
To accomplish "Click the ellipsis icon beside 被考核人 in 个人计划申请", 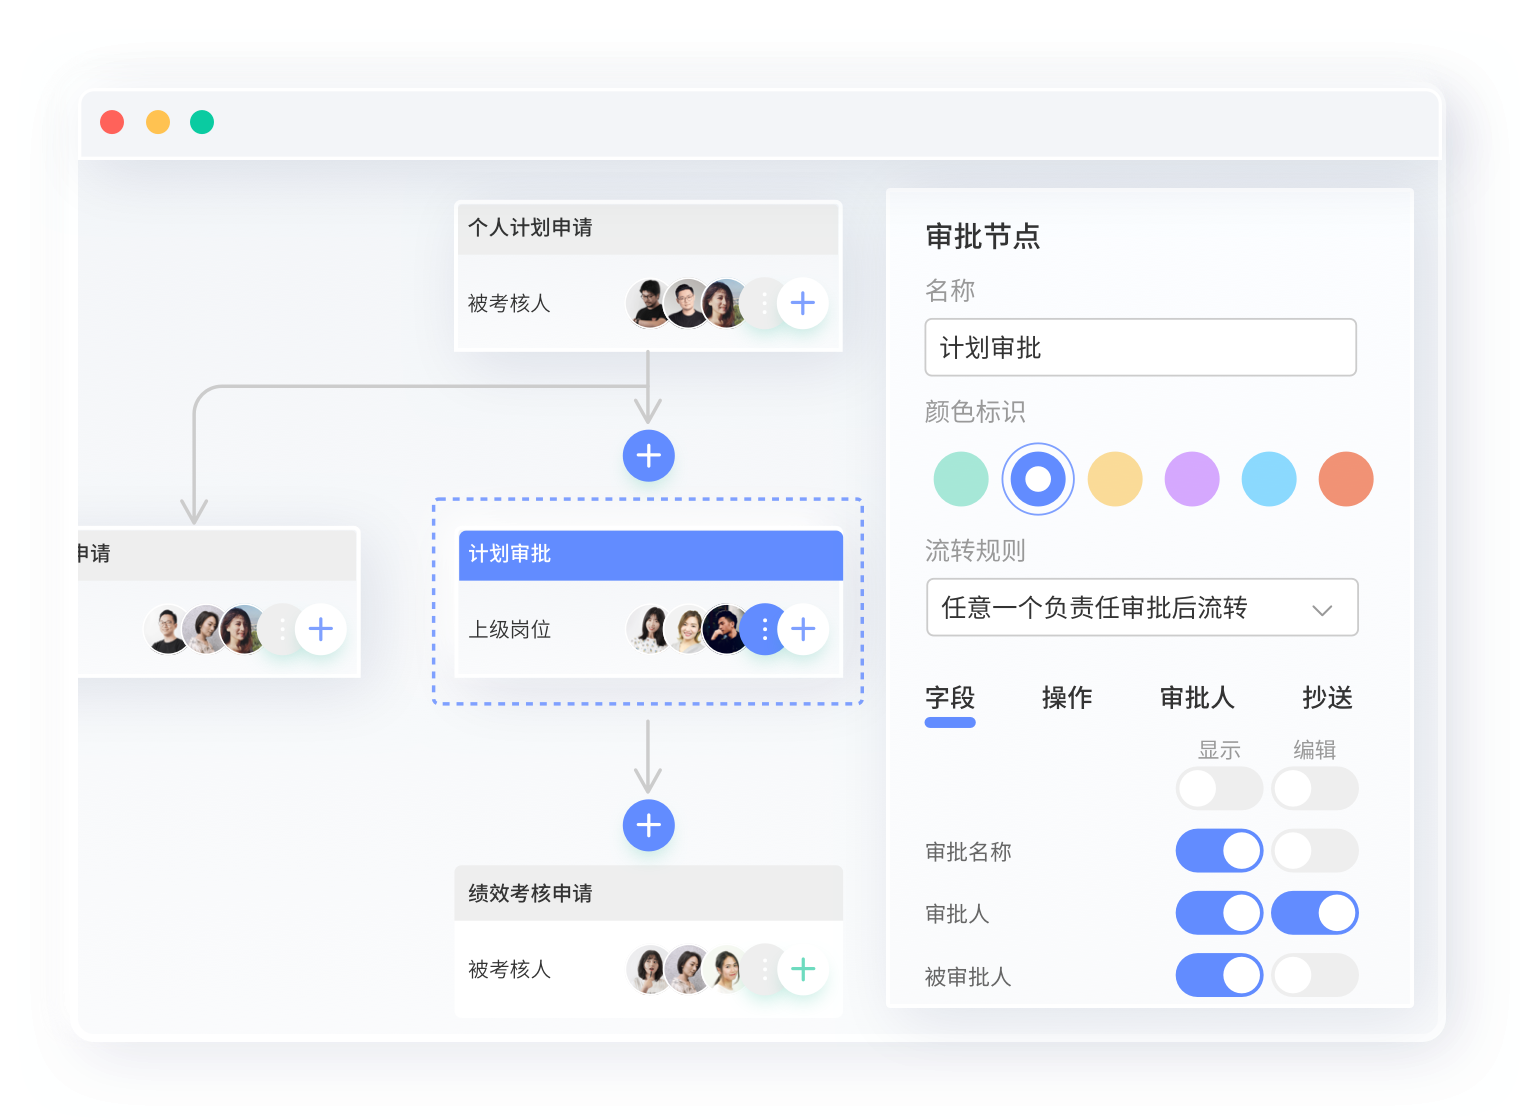I will [x=764, y=303].
